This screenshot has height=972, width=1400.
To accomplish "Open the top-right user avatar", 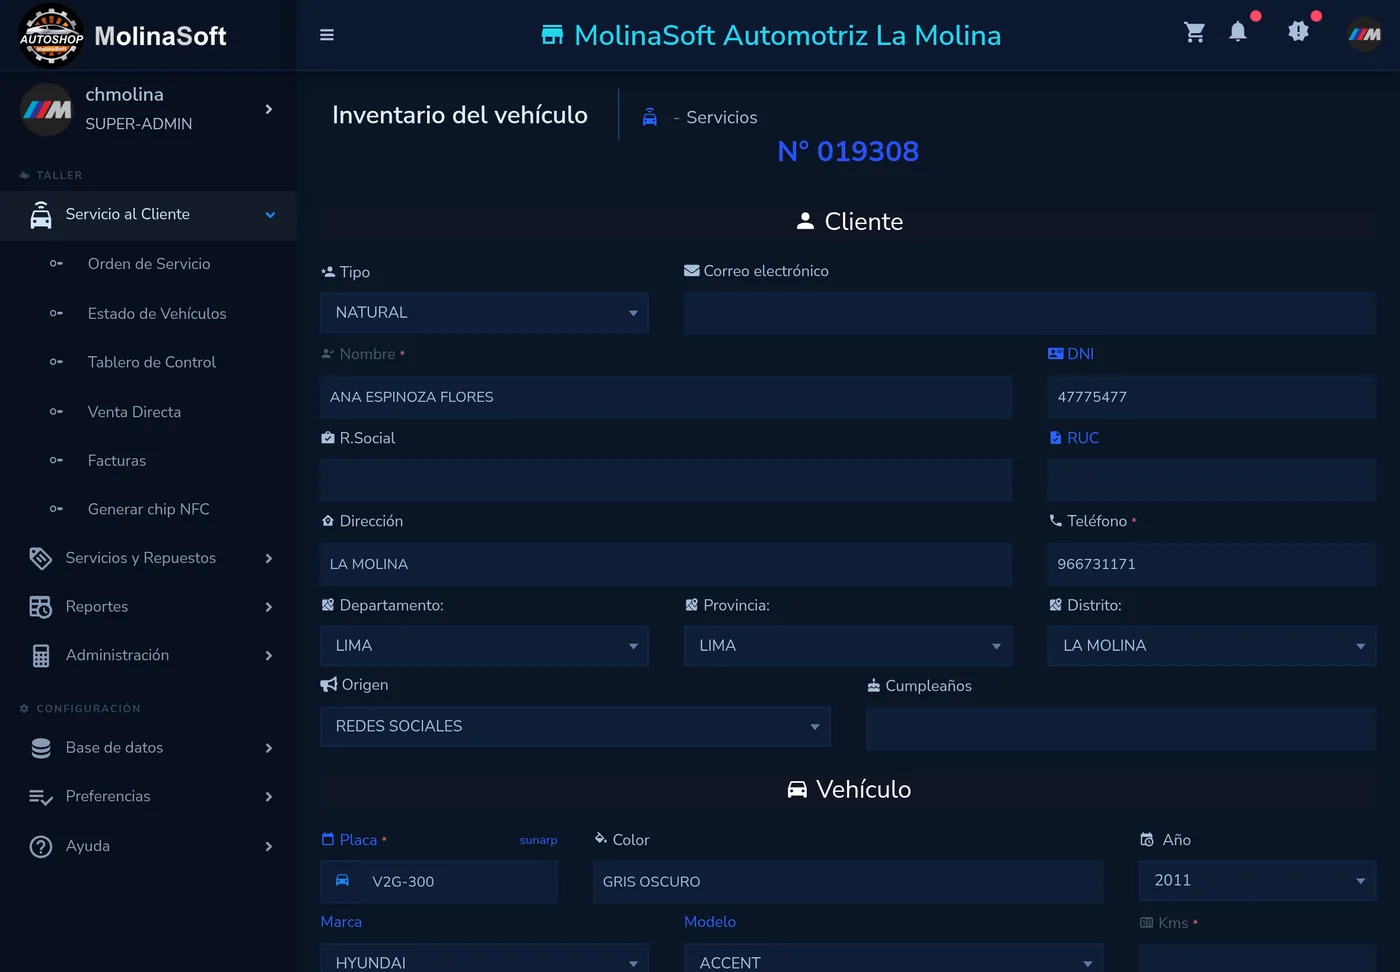I will [x=1364, y=34].
